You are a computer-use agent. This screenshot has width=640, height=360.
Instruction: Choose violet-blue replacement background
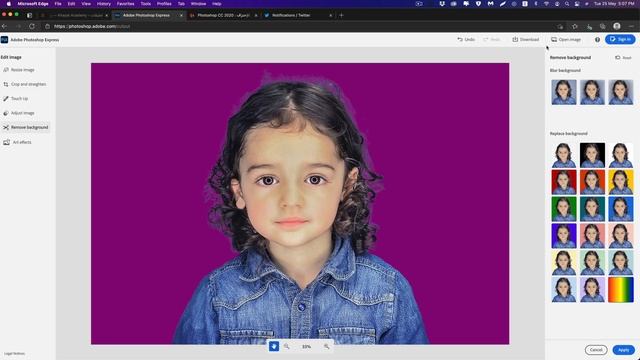click(x=564, y=236)
